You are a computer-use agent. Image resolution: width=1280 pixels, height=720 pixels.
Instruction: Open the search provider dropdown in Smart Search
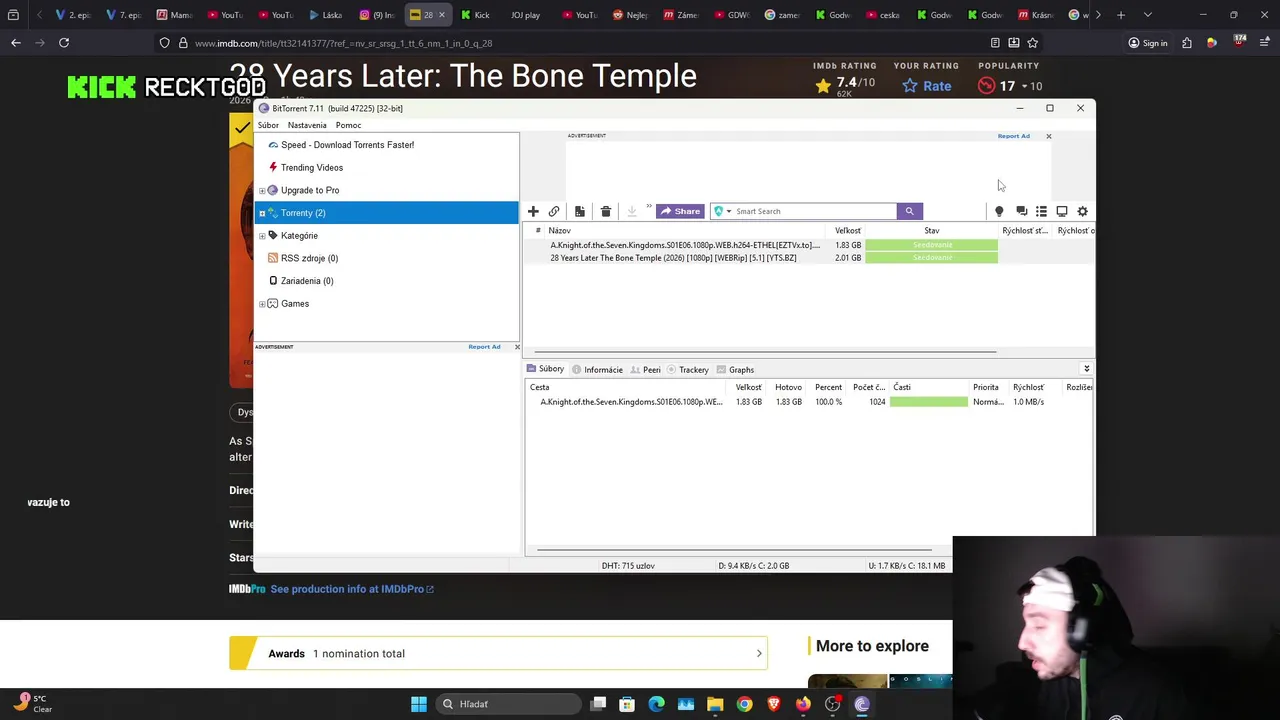coord(722,211)
